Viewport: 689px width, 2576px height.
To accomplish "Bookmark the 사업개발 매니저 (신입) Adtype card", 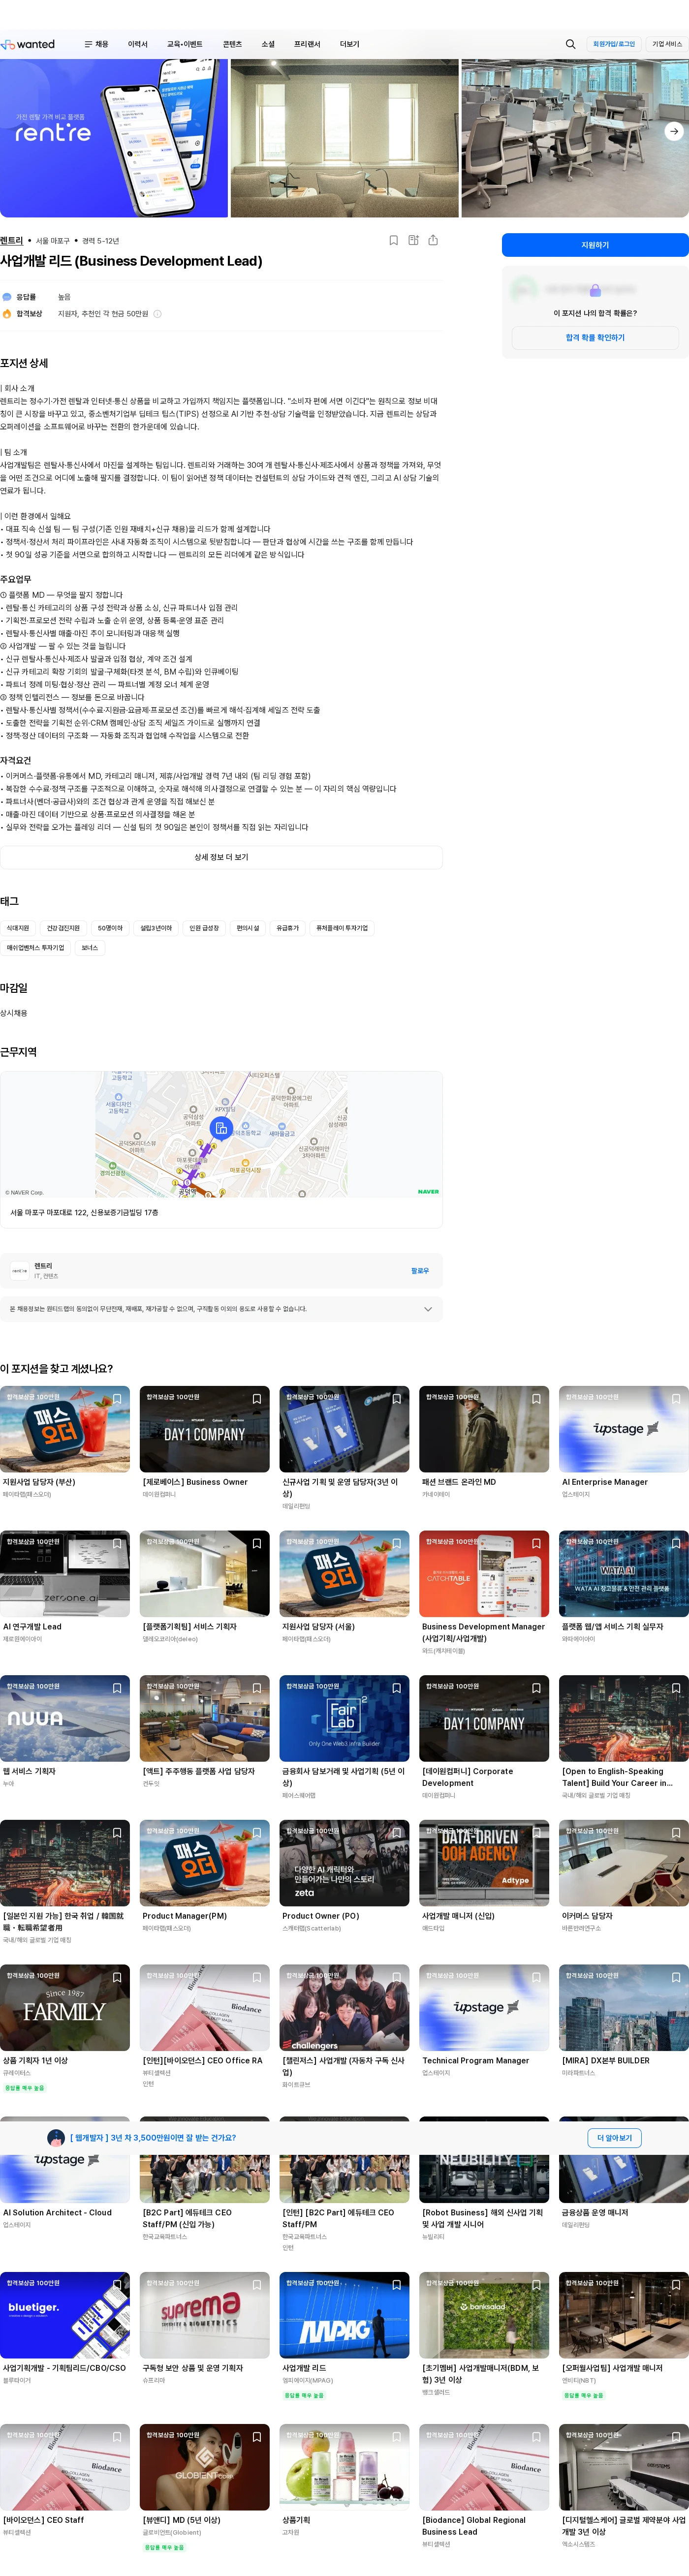I will [x=536, y=1833].
